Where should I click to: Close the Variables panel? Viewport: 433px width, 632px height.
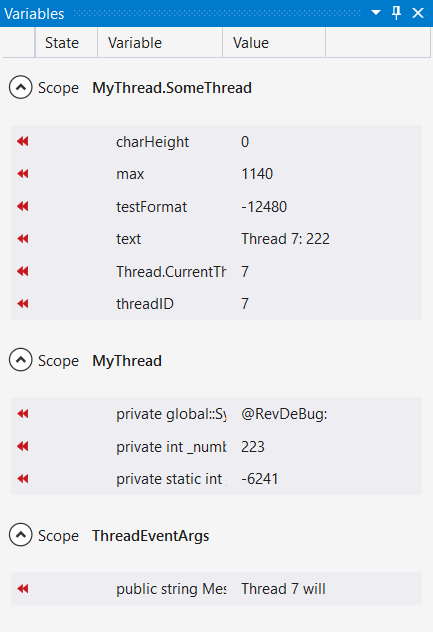click(418, 13)
